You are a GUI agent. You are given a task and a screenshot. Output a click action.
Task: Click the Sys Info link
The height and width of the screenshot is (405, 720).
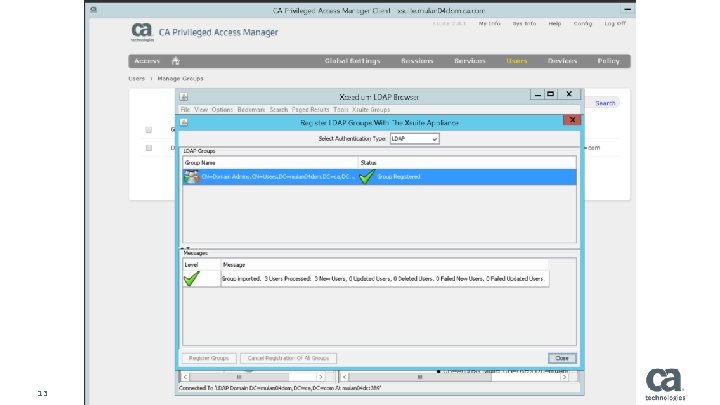(x=524, y=23)
